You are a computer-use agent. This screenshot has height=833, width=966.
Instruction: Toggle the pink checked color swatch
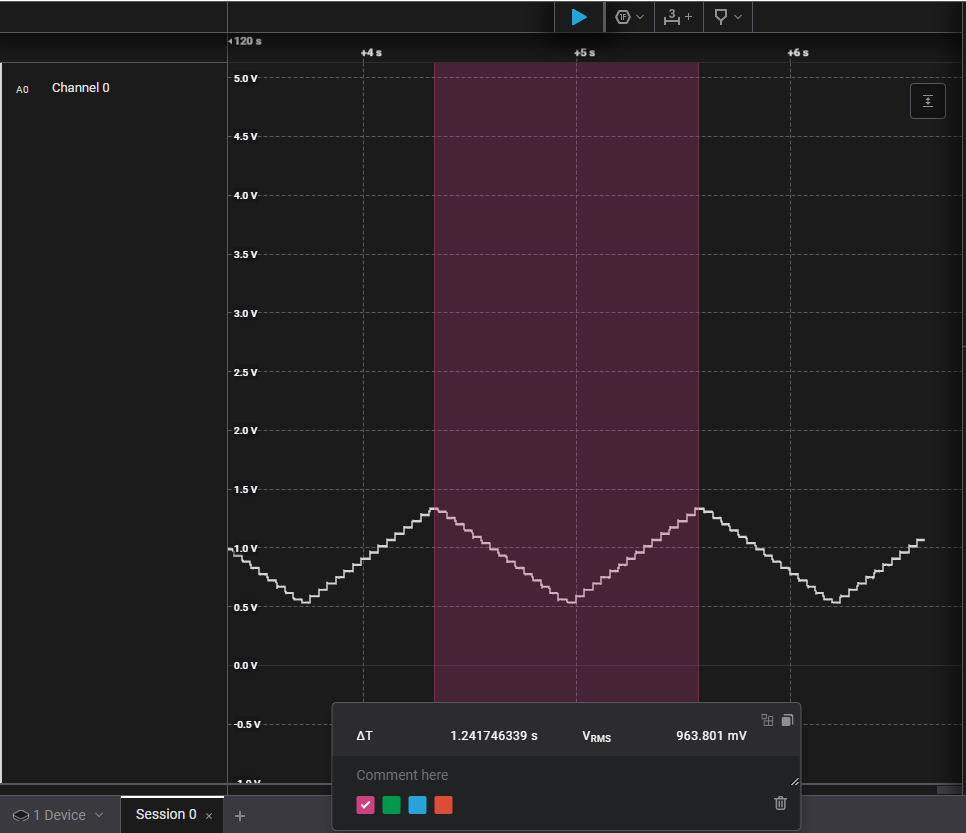[x=365, y=804]
